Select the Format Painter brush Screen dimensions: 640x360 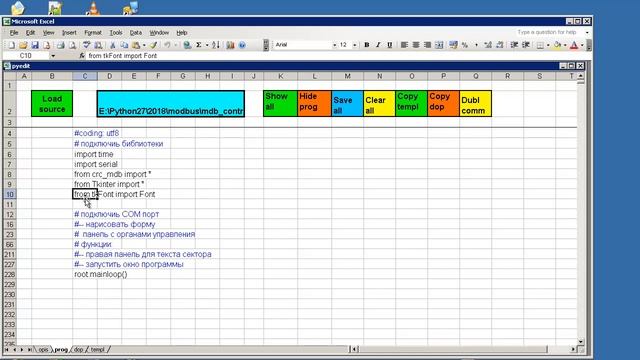tap(153, 45)
